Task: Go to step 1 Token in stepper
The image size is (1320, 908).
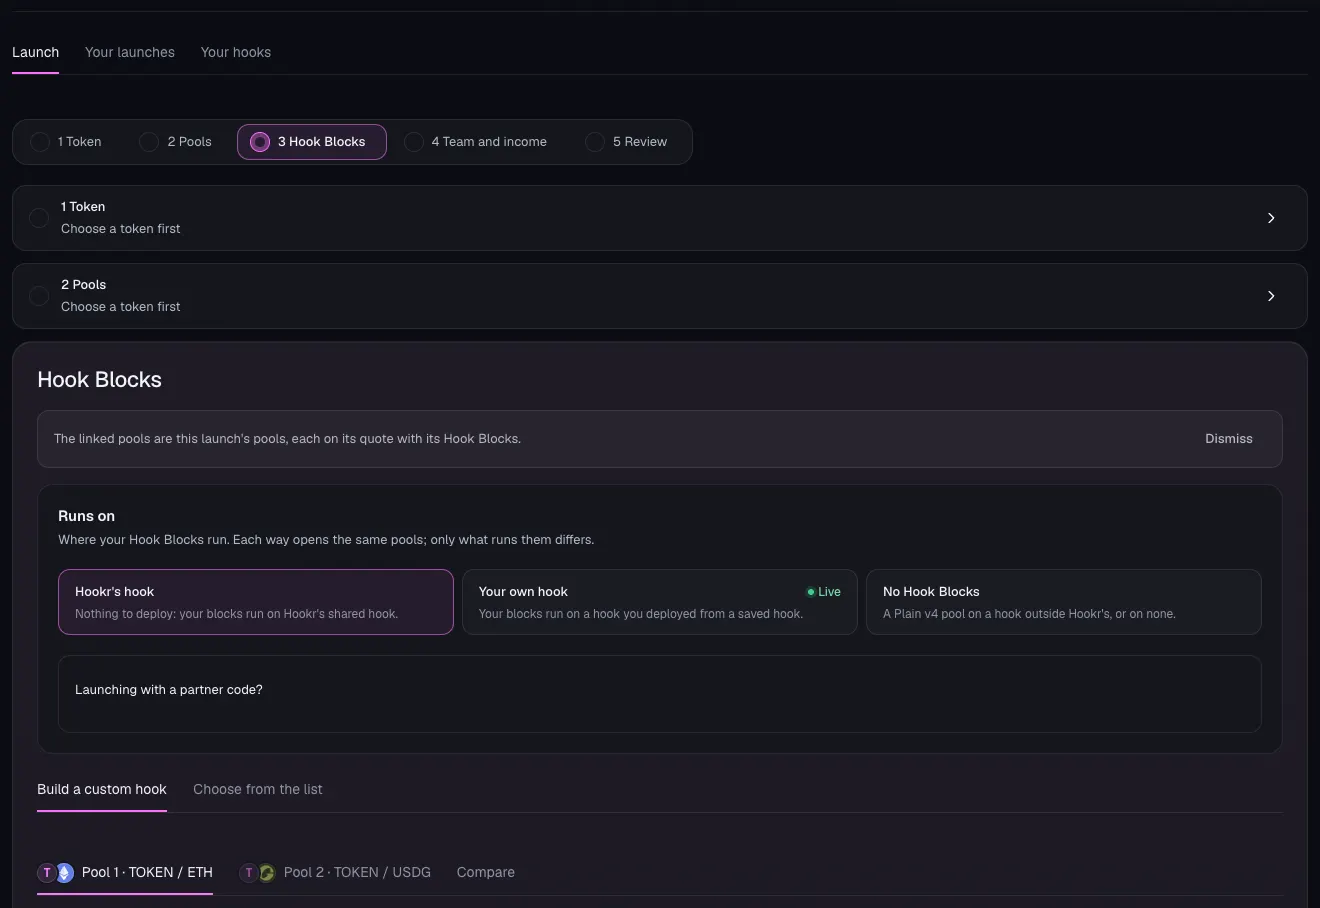Action: pos(67,142)
